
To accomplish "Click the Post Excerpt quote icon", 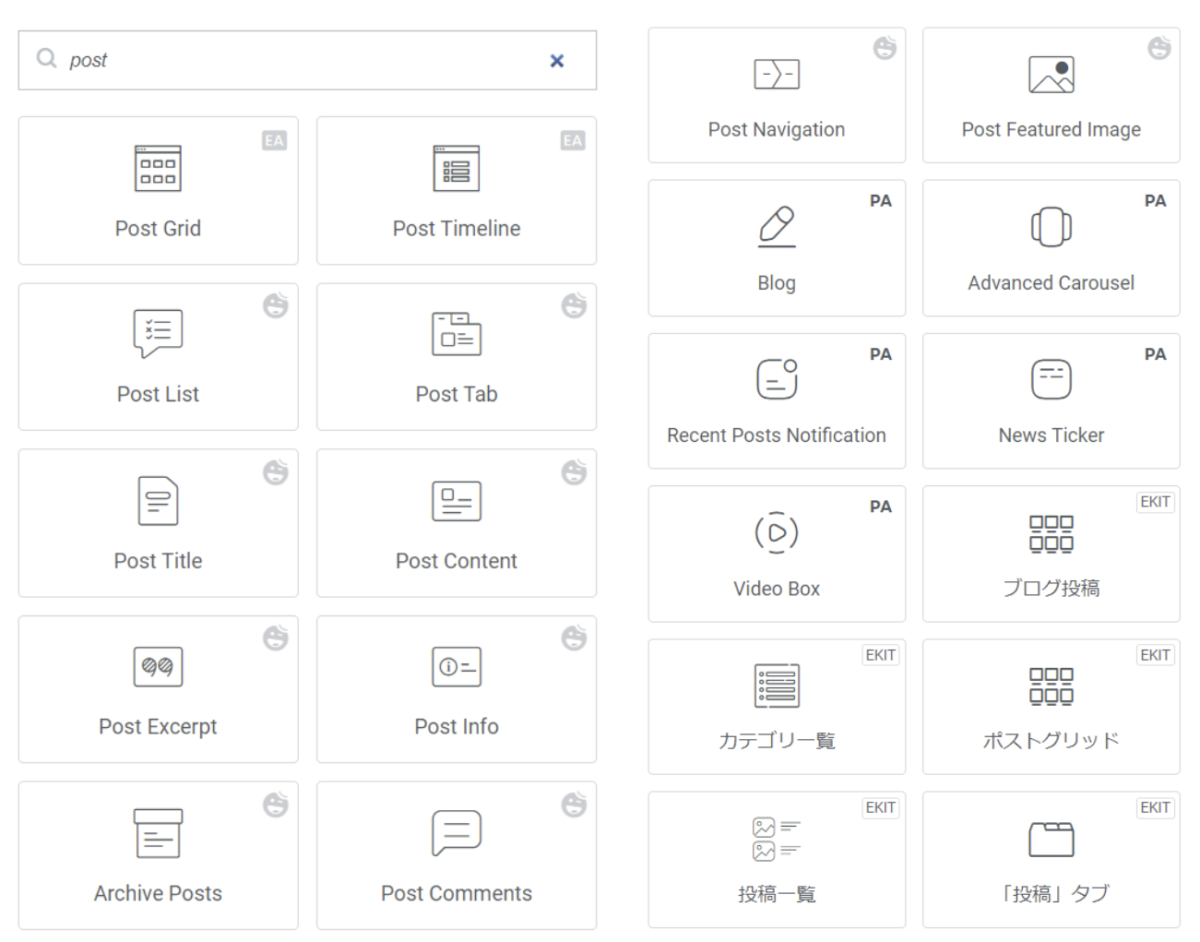I will (158, 667).
